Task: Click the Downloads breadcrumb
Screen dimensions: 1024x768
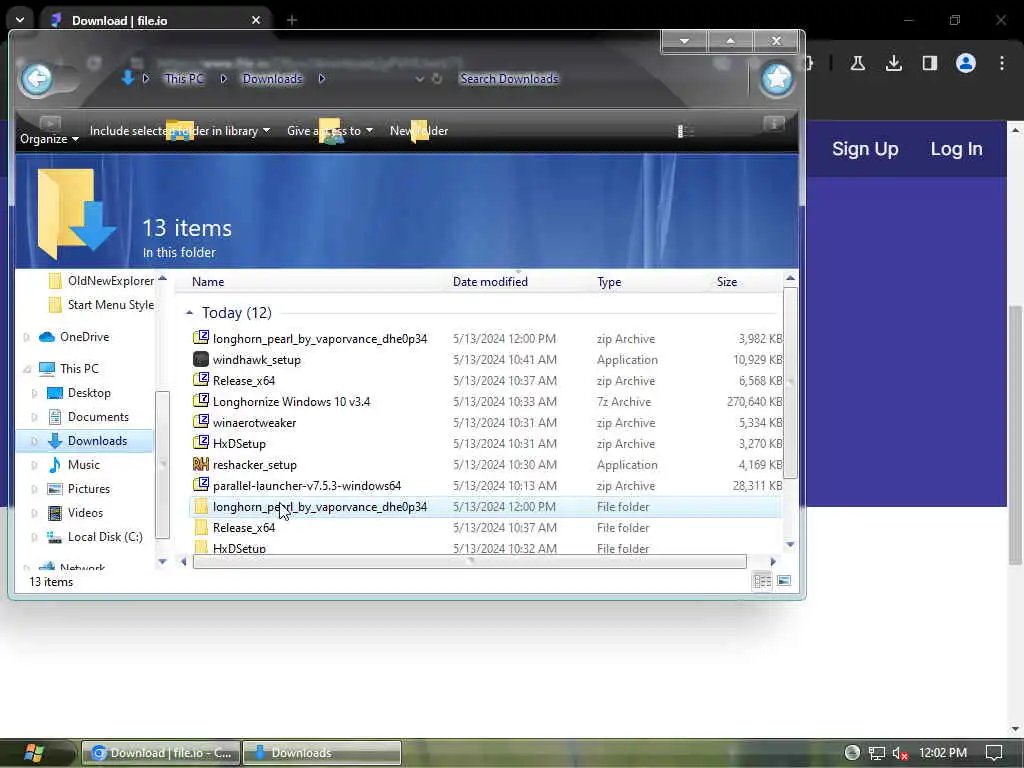Action: 272,78
